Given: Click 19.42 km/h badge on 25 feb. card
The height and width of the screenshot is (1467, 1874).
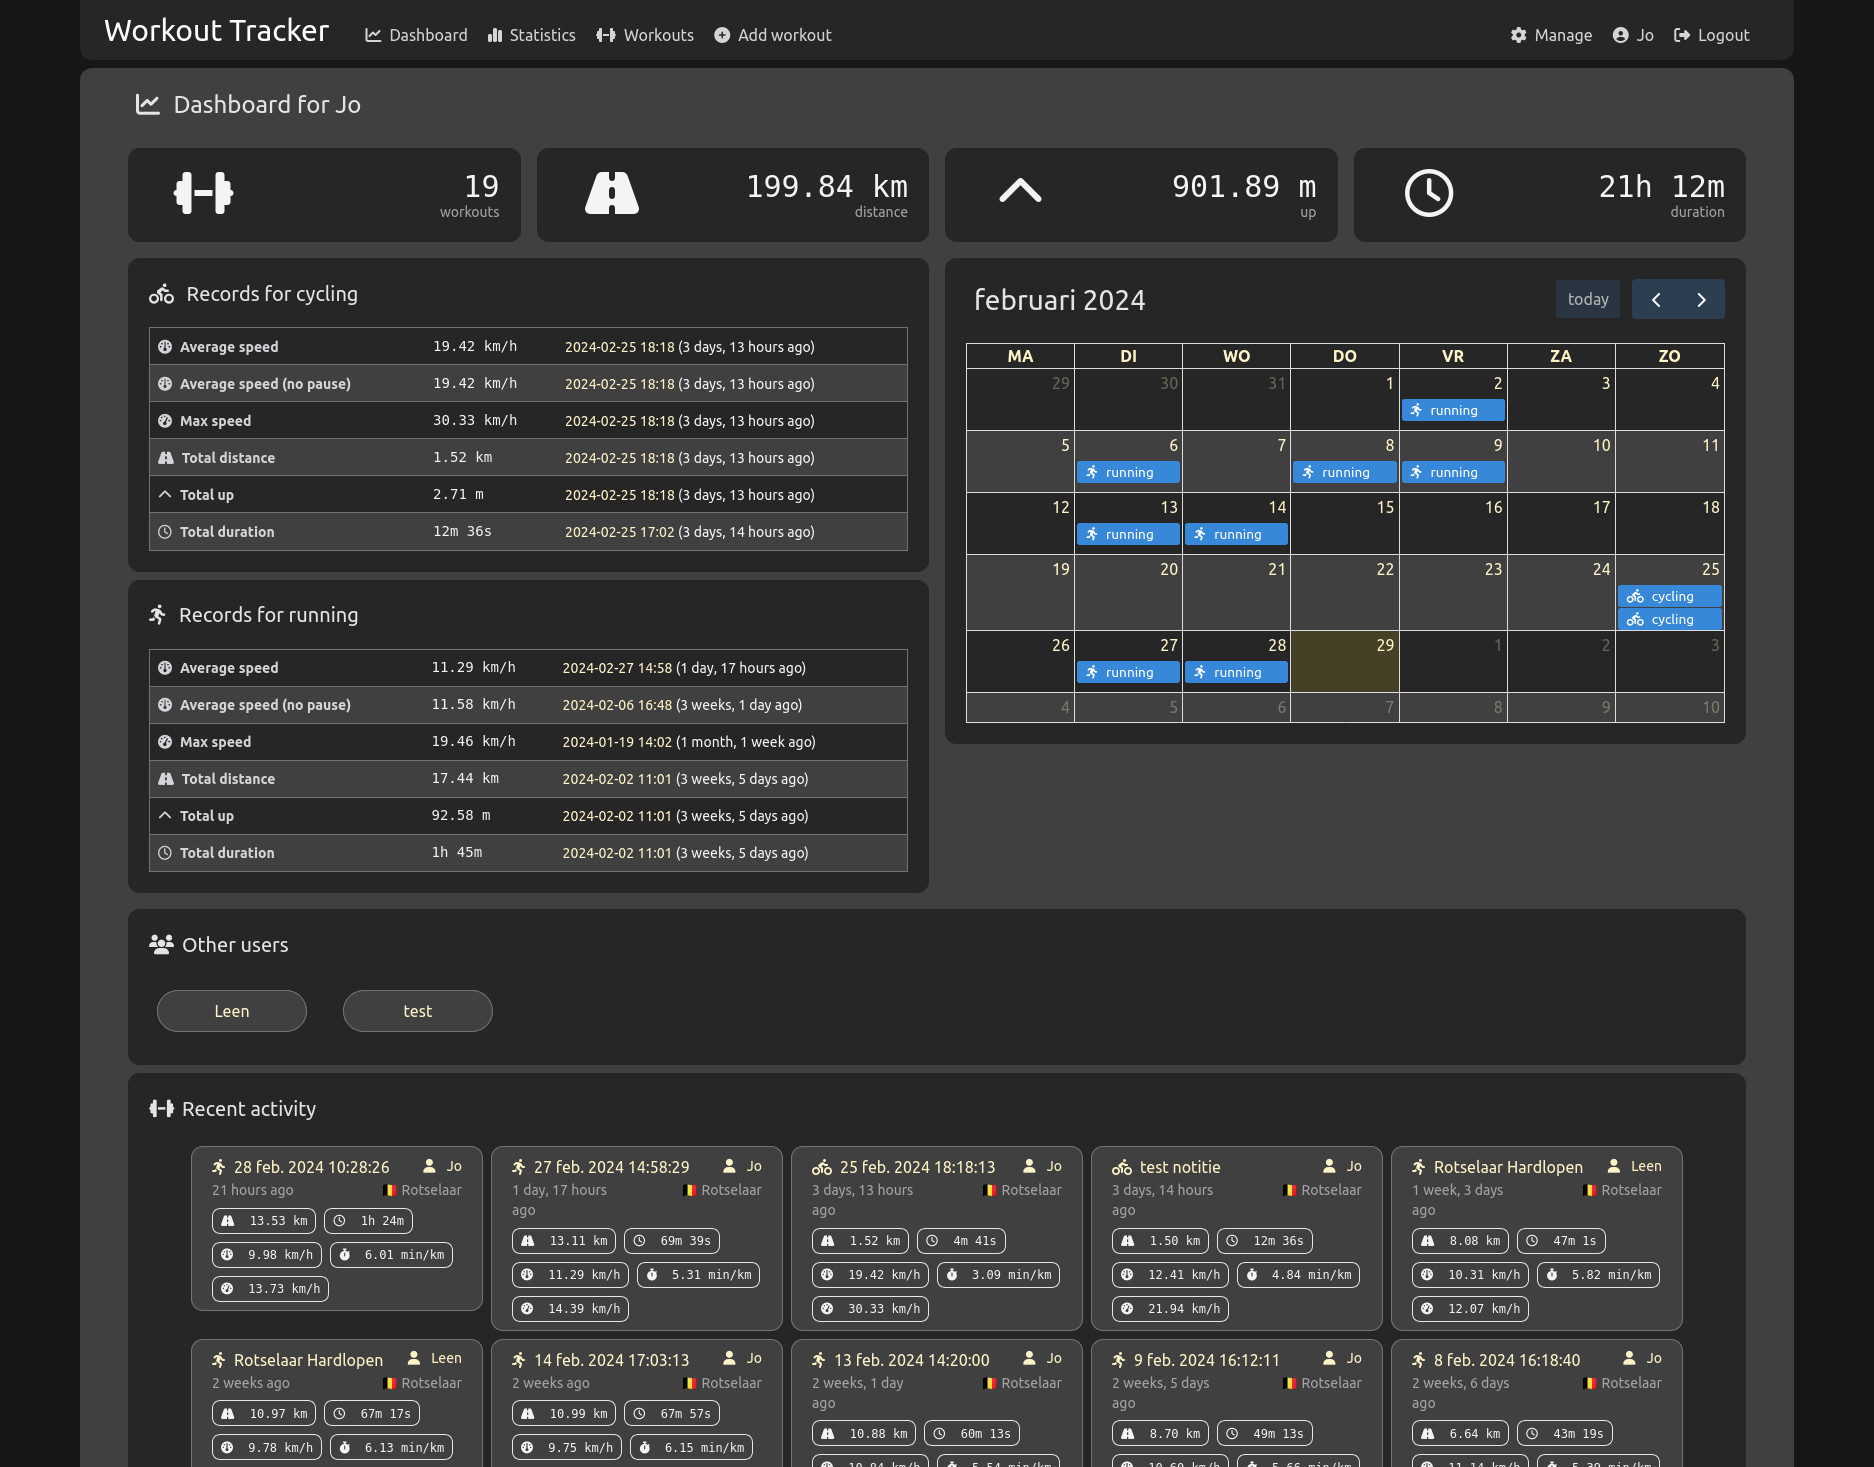Looking at the screenshot, I should 870,1275.
